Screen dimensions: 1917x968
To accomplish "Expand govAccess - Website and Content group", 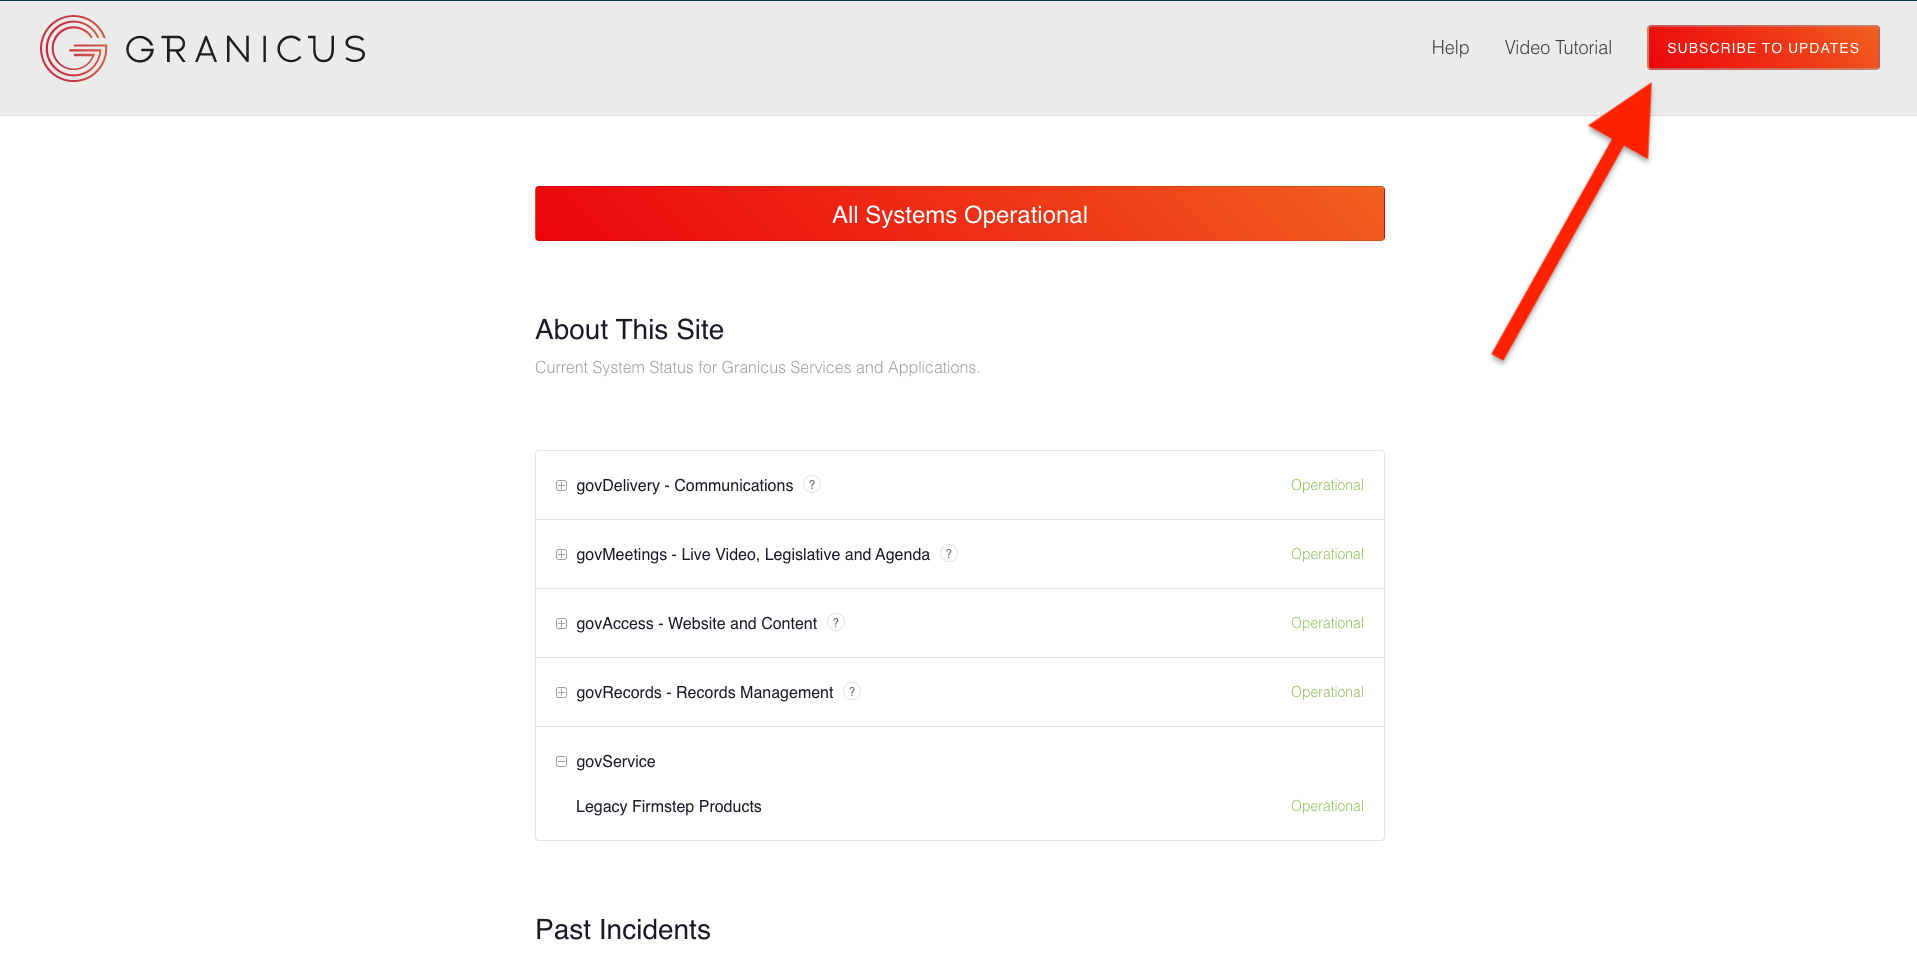I will pyautogui.click(x=562, y=624).
